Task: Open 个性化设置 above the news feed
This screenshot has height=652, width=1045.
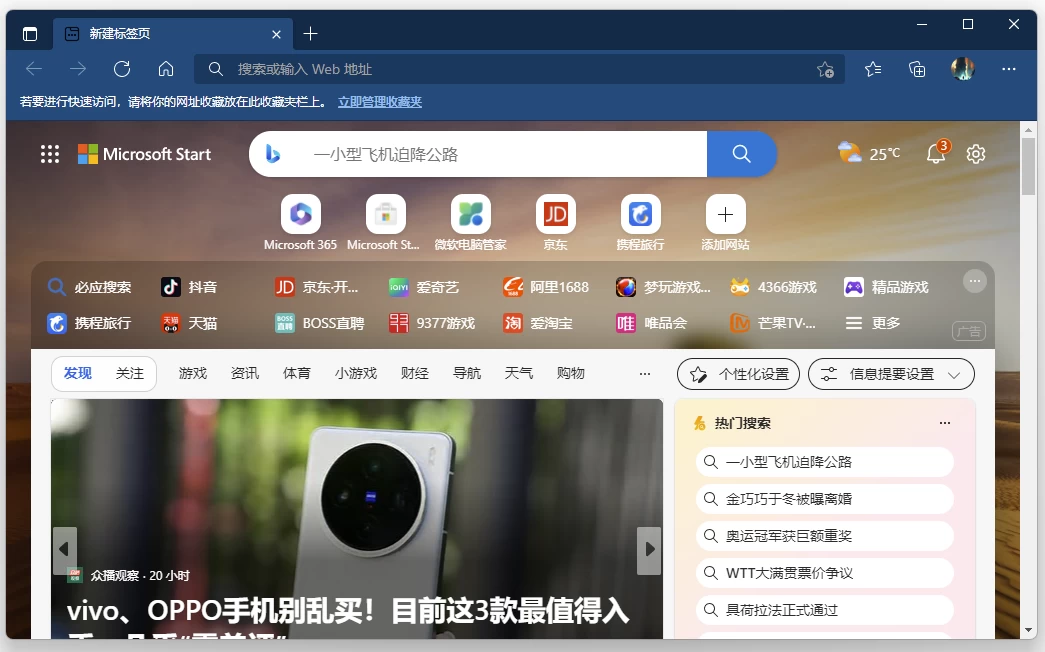Action: pos(737,373)
